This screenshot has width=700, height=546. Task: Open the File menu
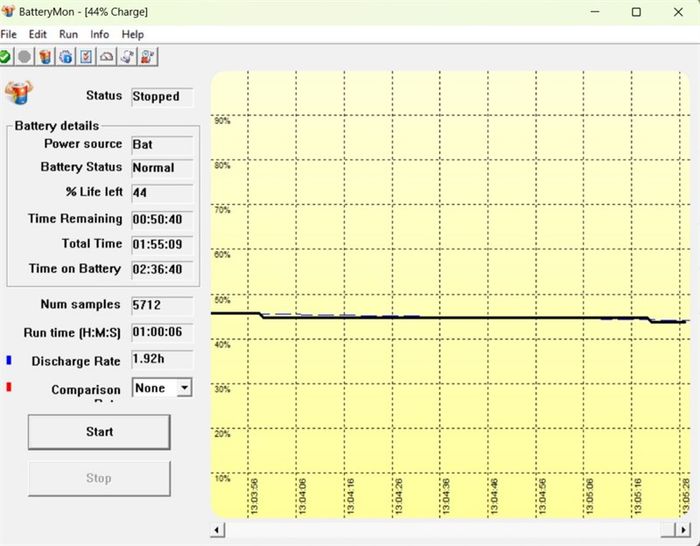pos(8,34)
